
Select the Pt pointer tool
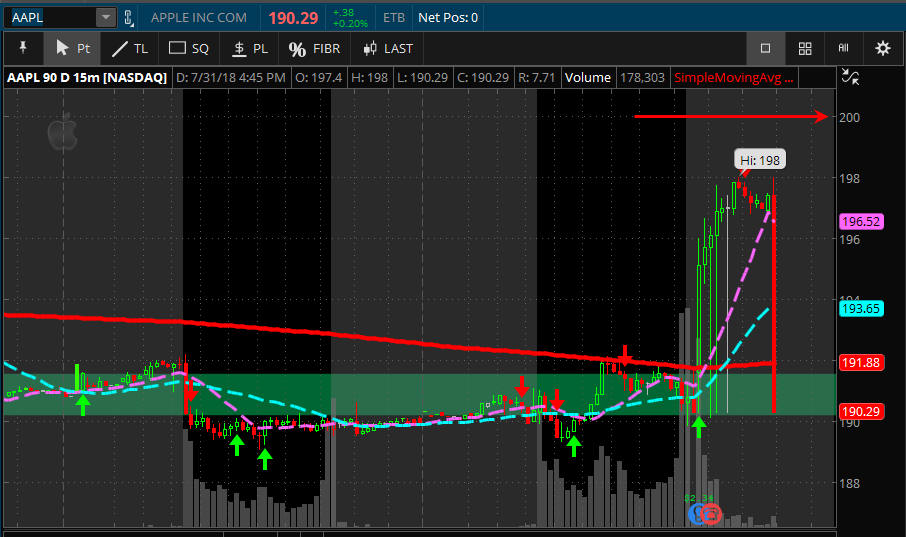pos(72,48)
